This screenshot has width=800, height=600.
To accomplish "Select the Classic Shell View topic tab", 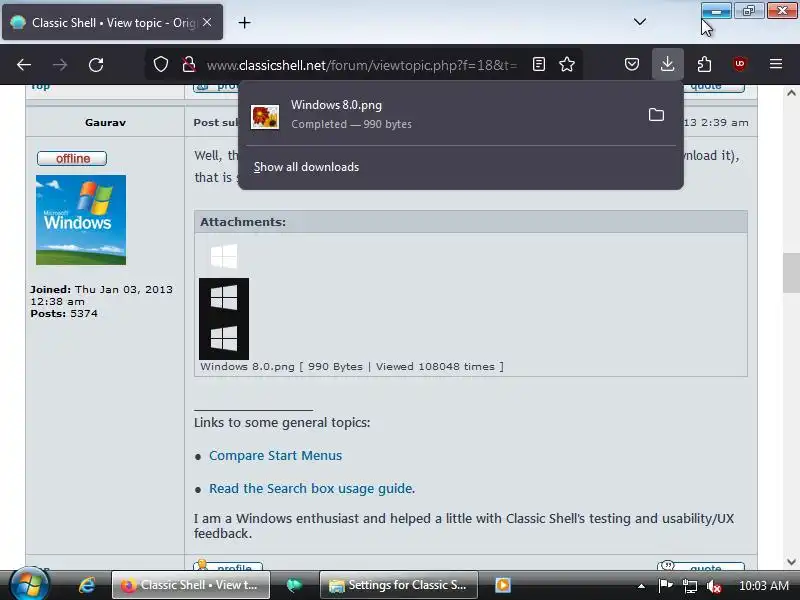I will coord(112,22).
